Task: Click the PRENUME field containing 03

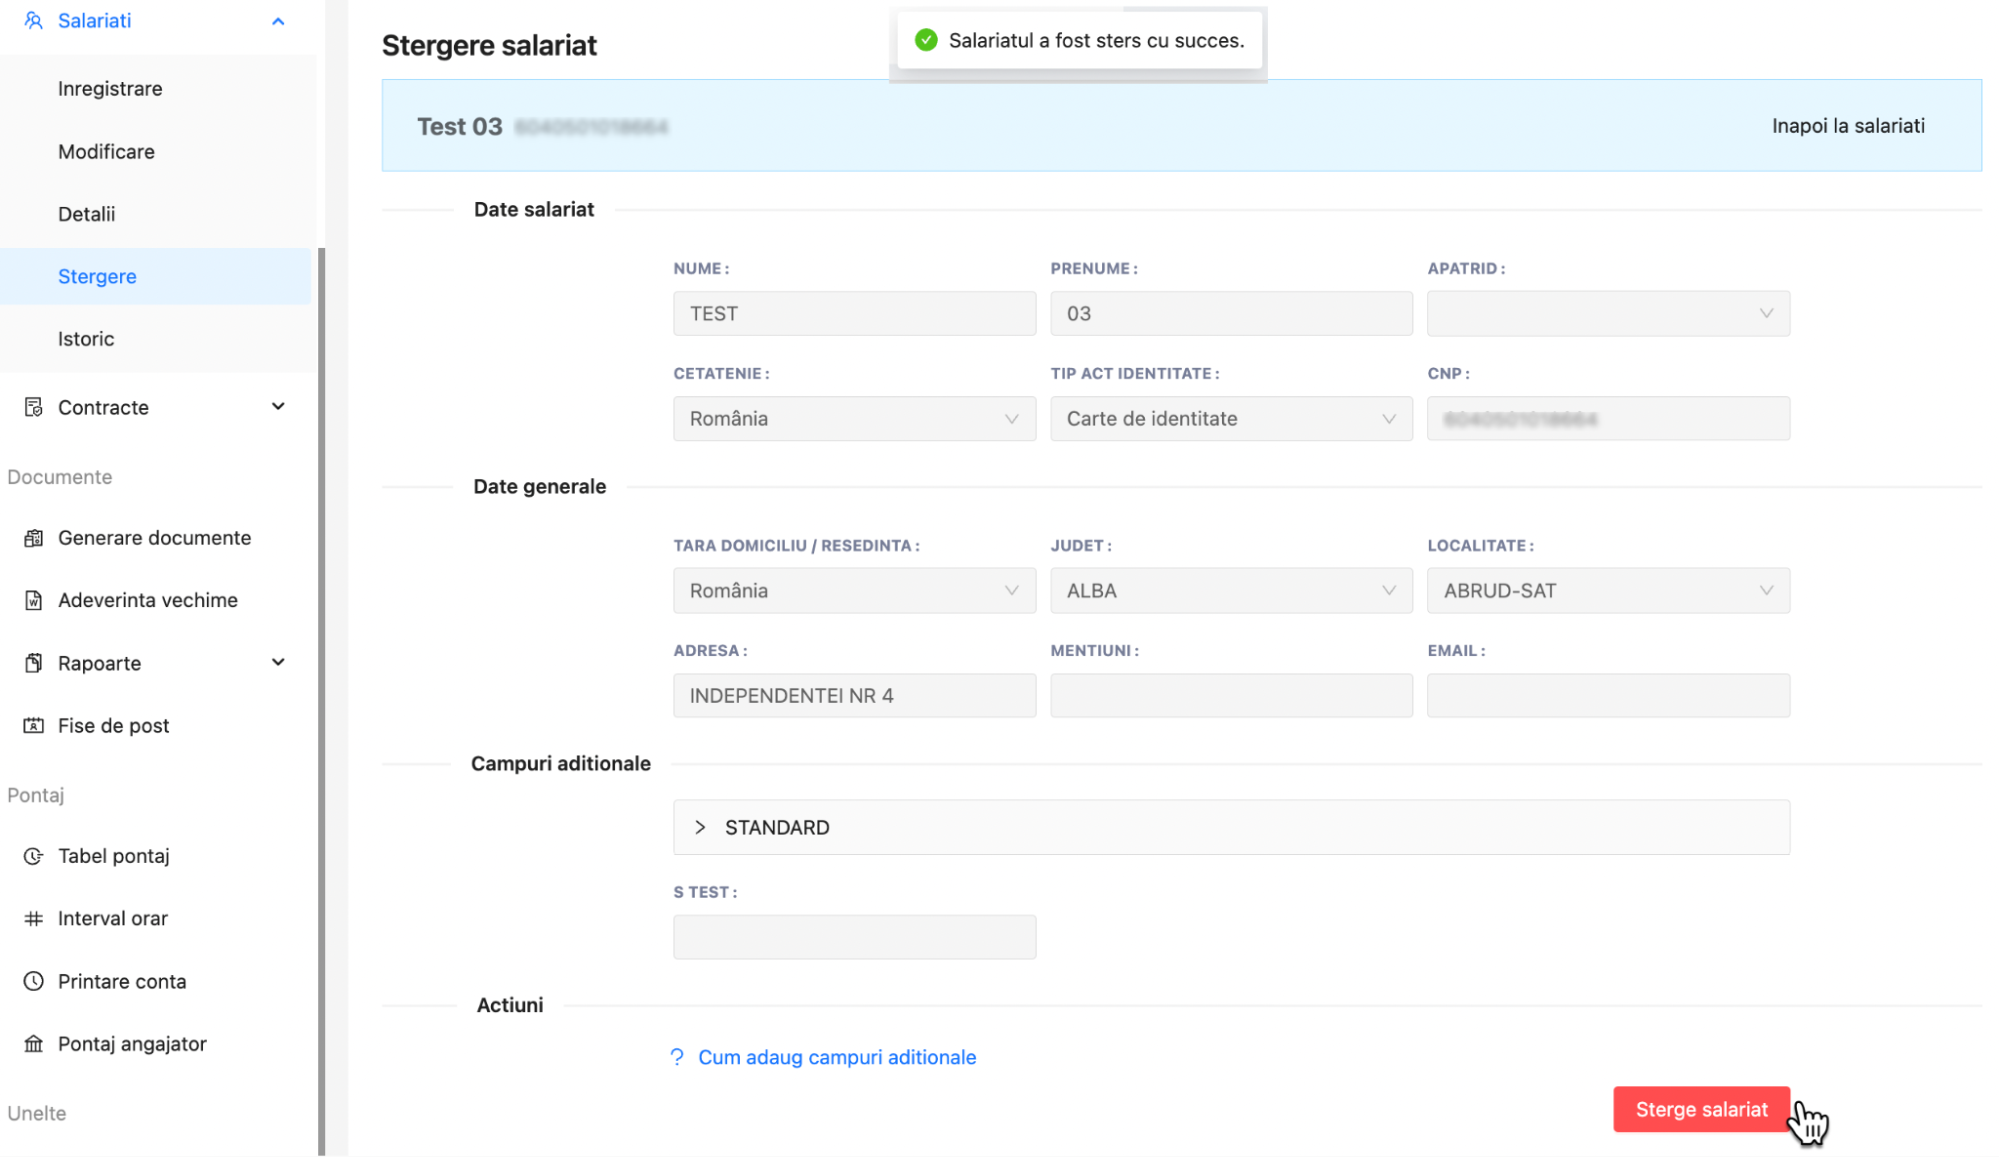Action: (1231, 314)
